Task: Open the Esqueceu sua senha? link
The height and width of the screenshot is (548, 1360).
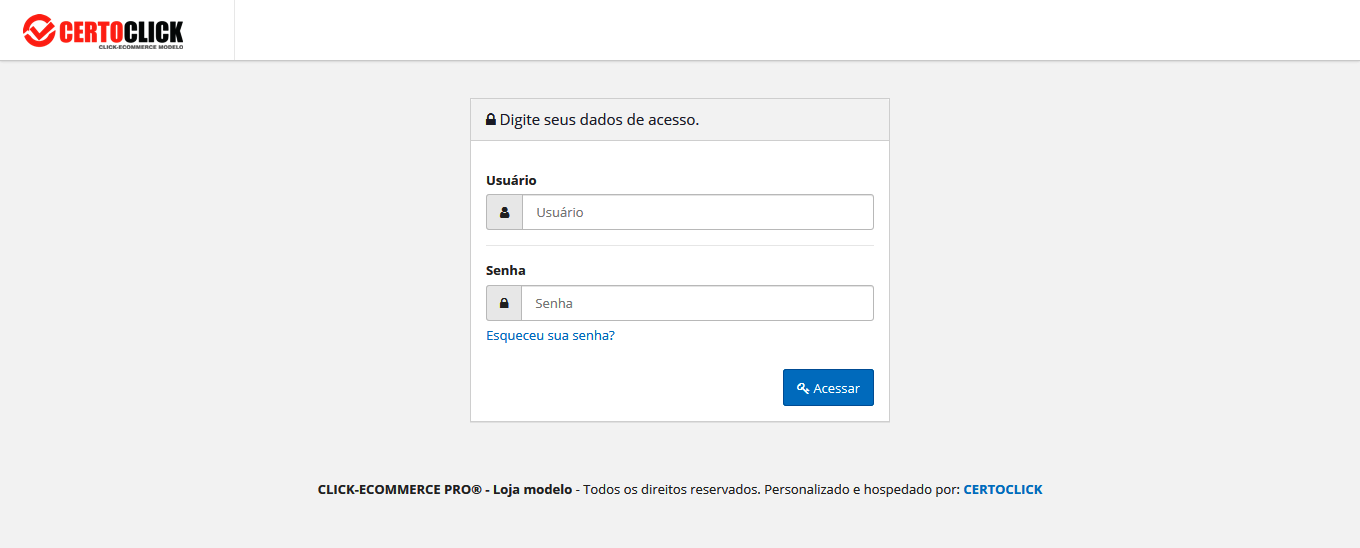Action: point(550,336)
